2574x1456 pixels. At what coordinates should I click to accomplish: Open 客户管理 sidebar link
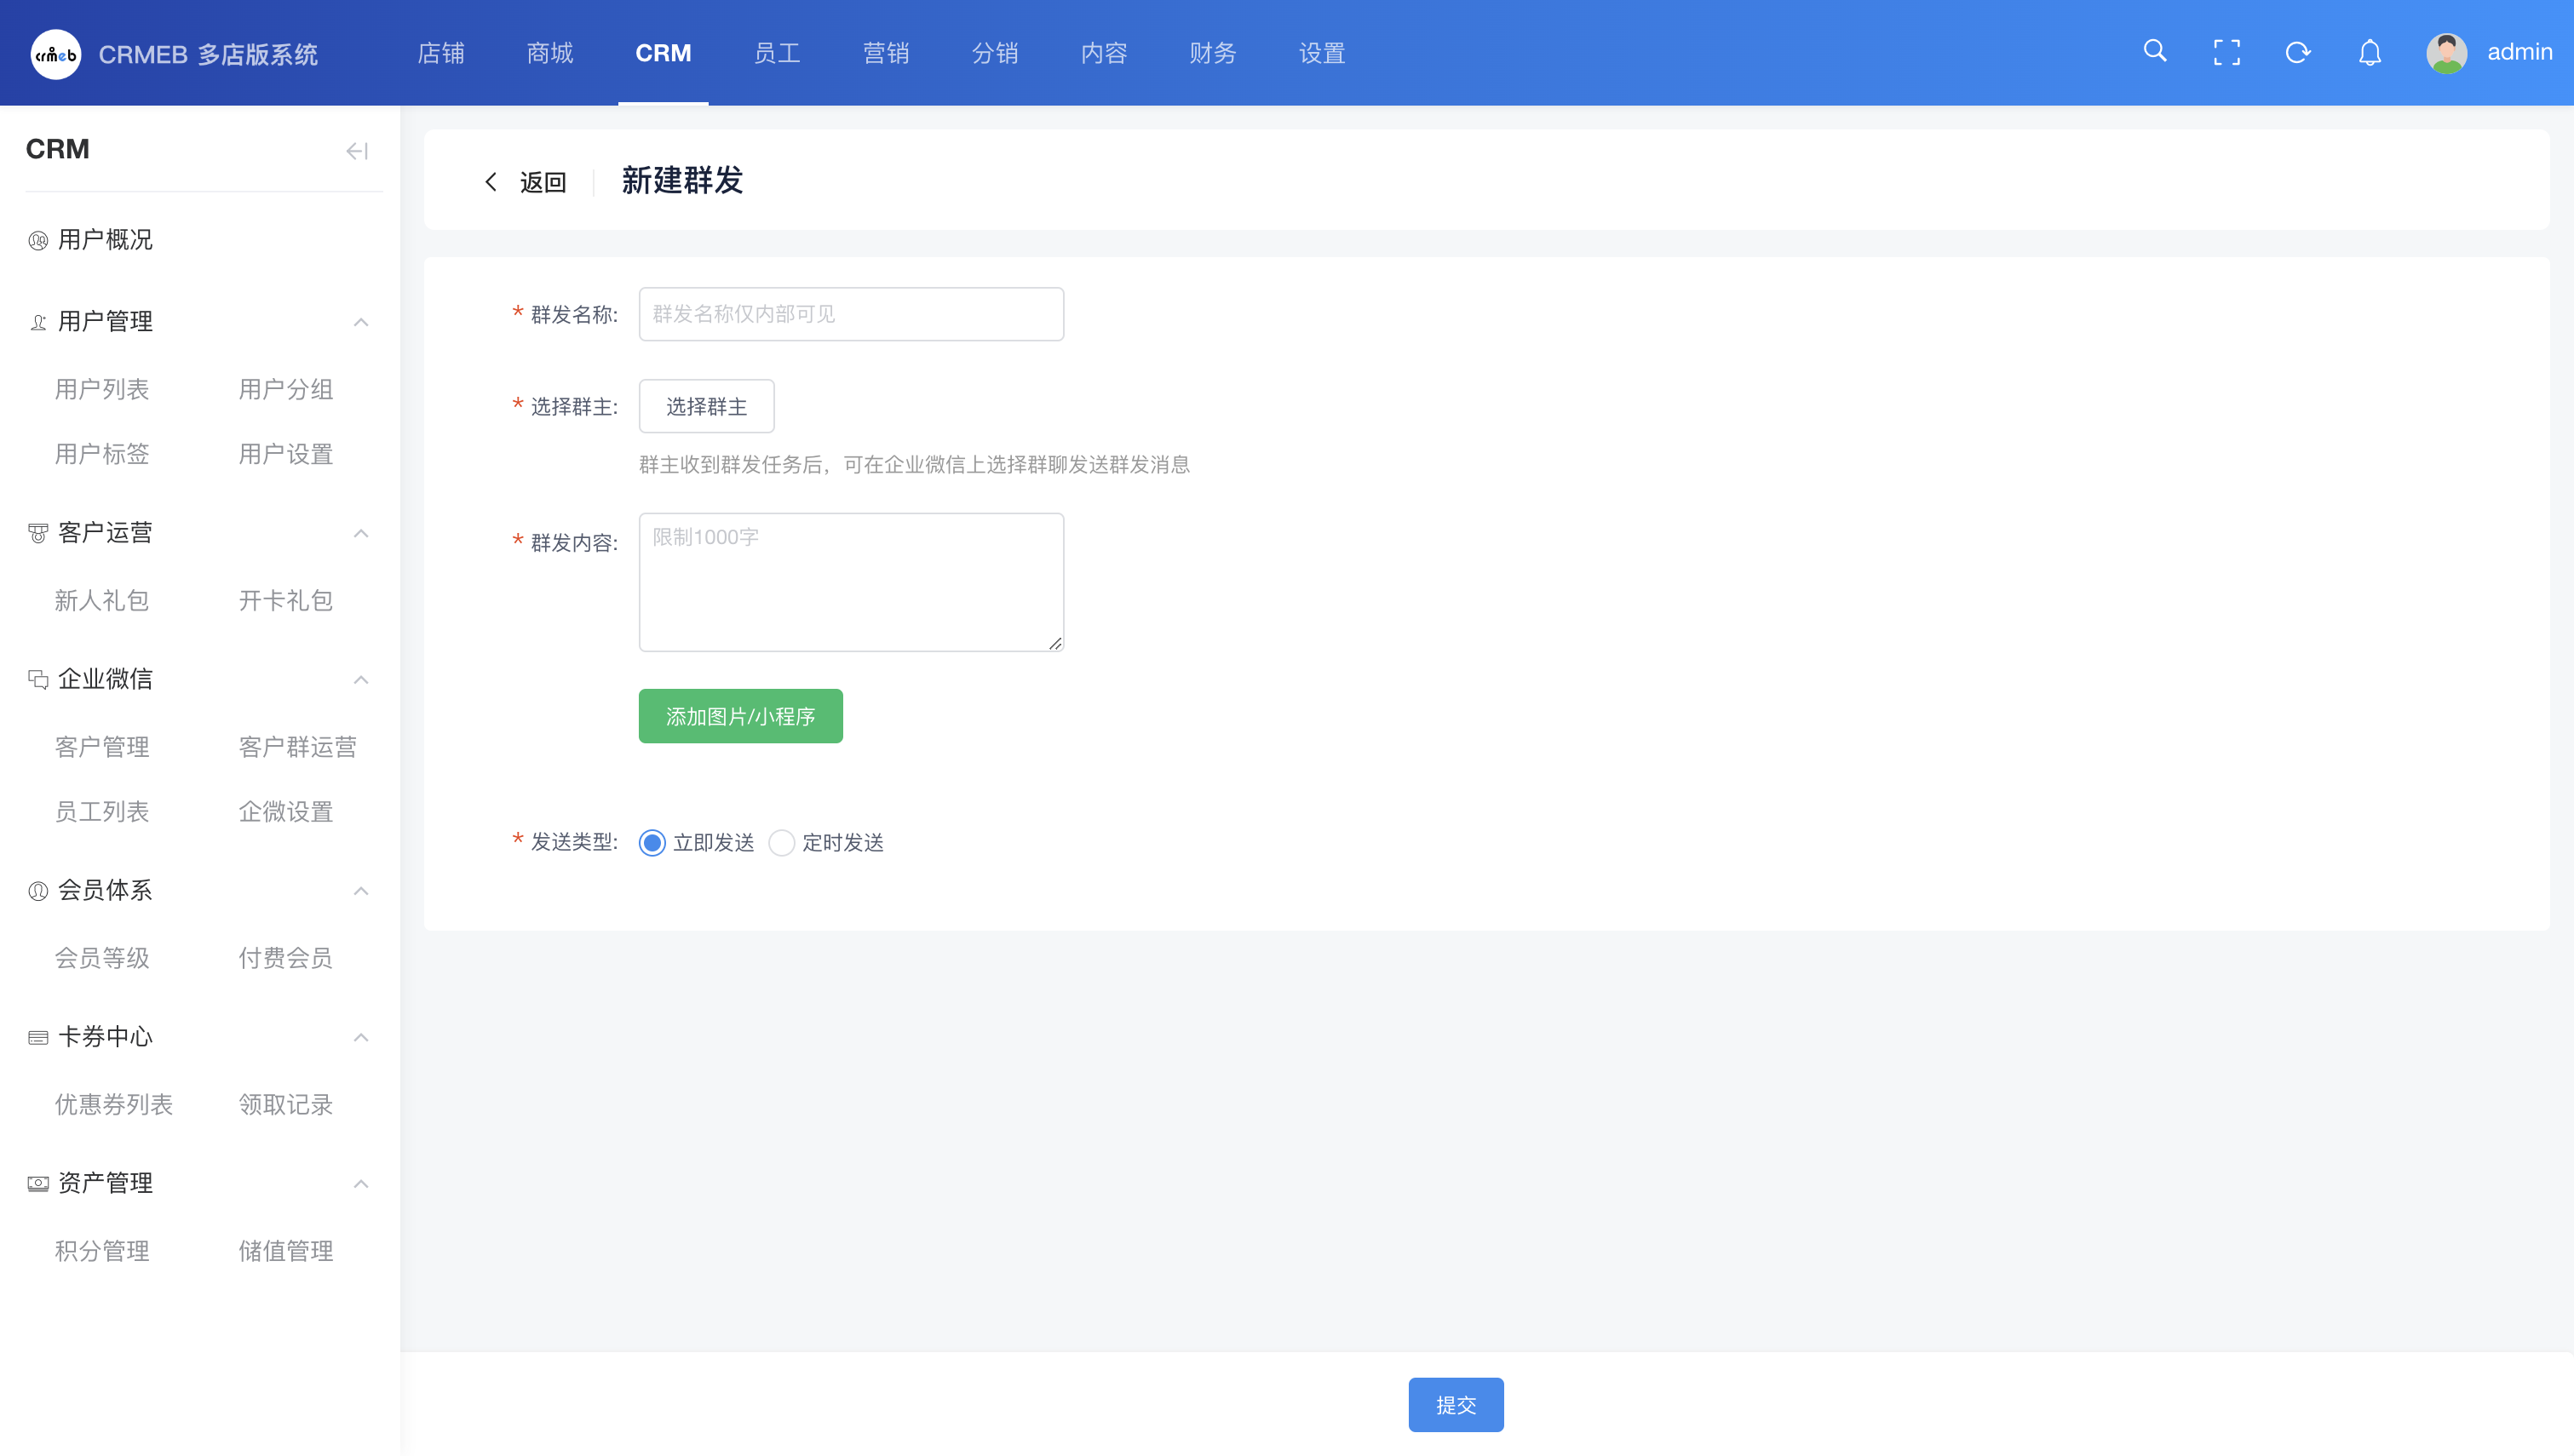pos(102,747)
